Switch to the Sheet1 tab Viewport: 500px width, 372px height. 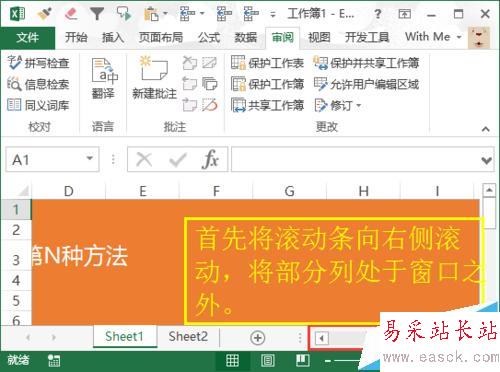pos(124,336)
